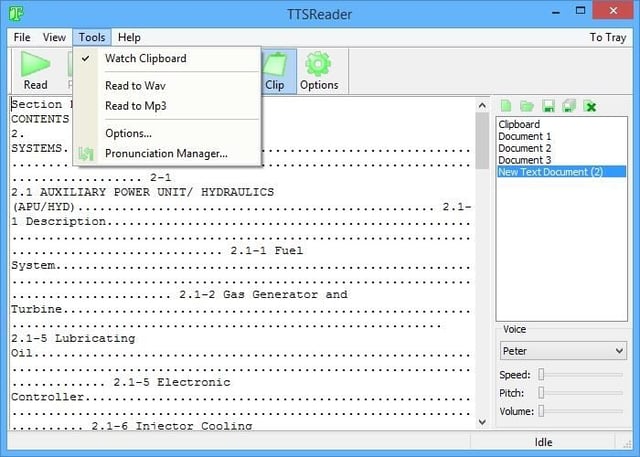Select Options... in the Tools menu
The width and height of the screenshot is (640, 457).
tap(128, 133)
